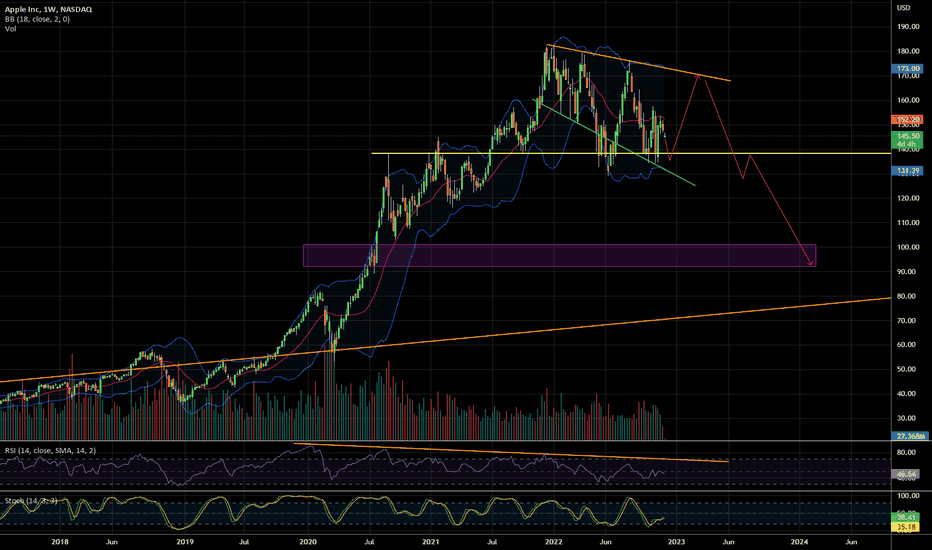The width and height of the screenshot is (932, 550).
Task: Click the 2022 label on the time axis
Action: tap(553, 542)
